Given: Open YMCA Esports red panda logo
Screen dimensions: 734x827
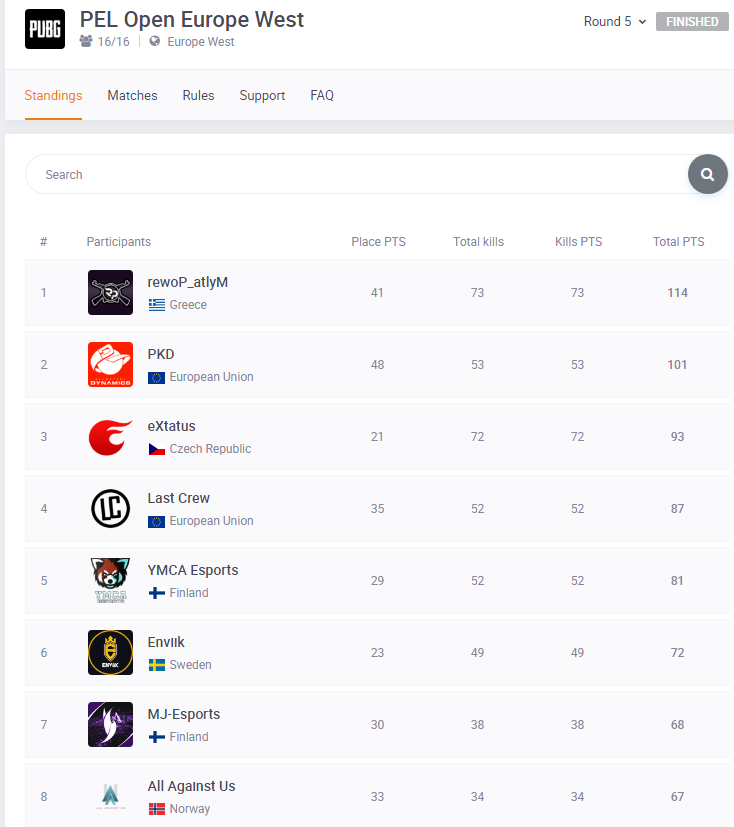Looking at the screenshot, I should tap(110, 580).
